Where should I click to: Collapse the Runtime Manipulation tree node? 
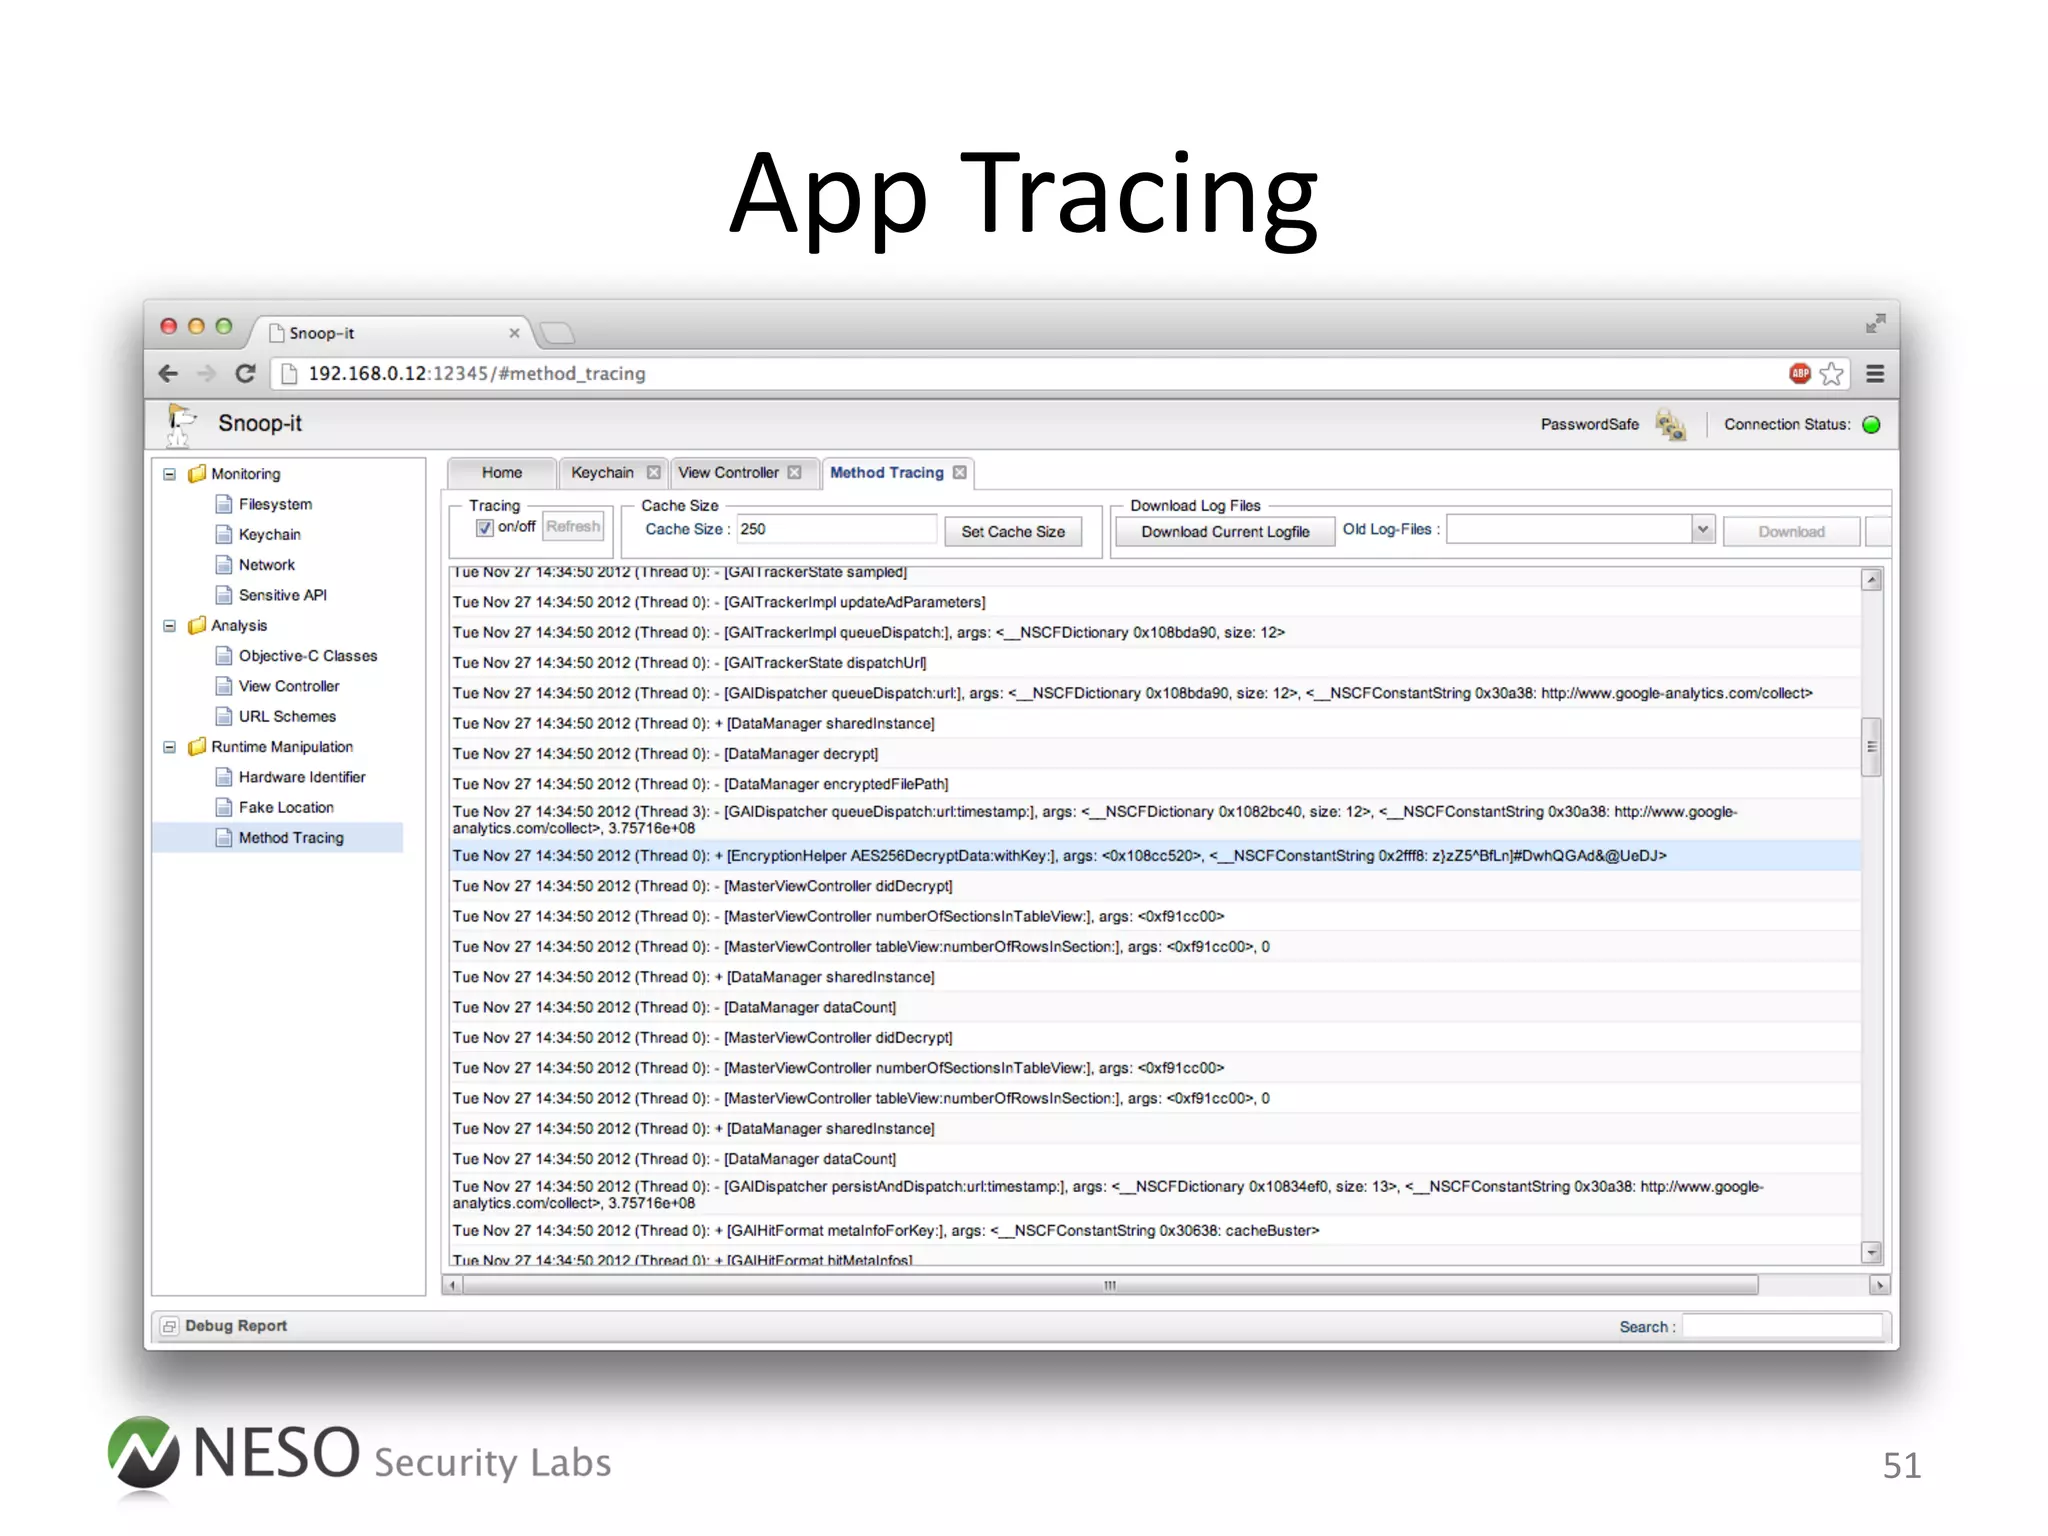pos(170,747)
